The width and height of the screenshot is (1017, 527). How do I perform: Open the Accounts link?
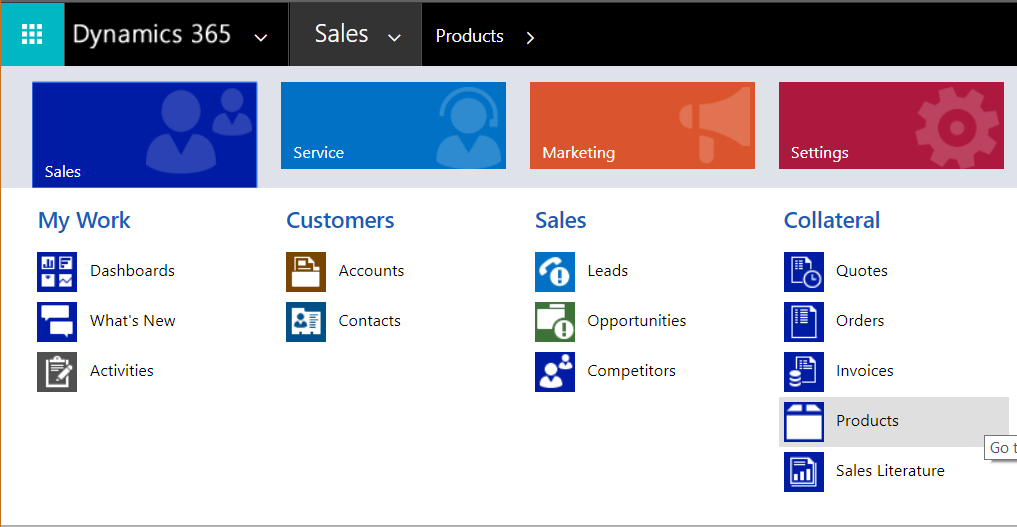point(371,270)
